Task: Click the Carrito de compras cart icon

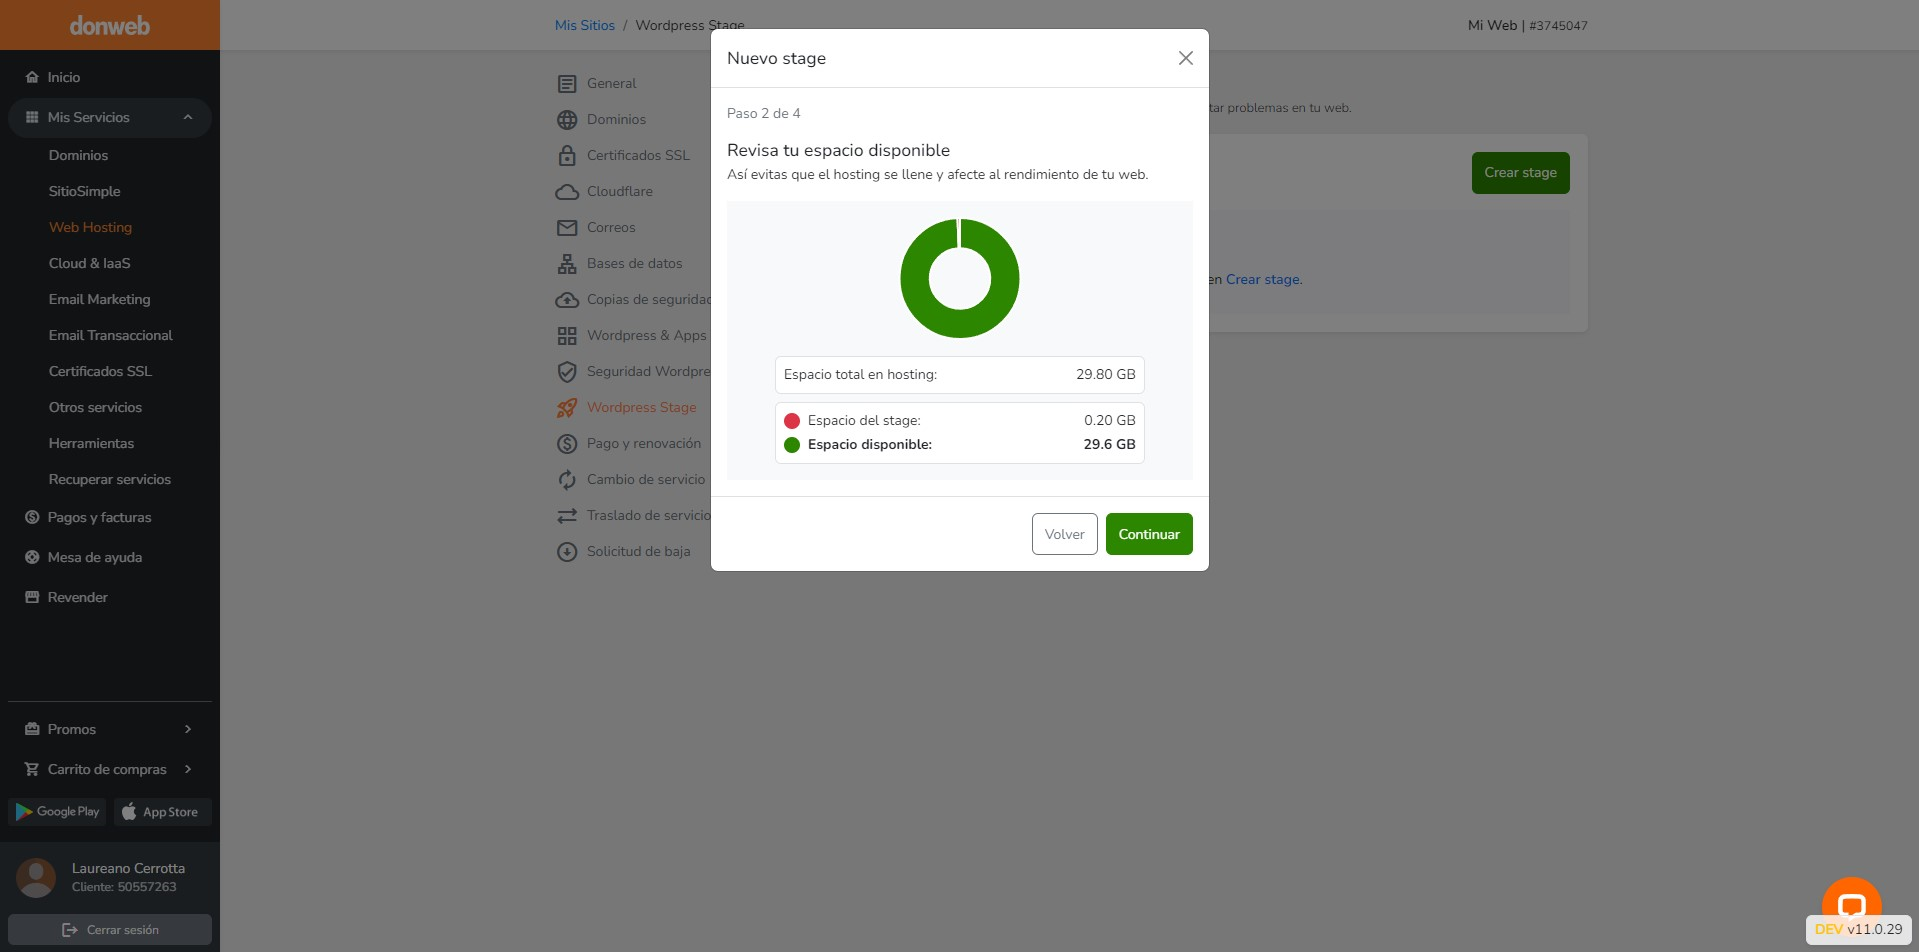Action: coord(32,769)
